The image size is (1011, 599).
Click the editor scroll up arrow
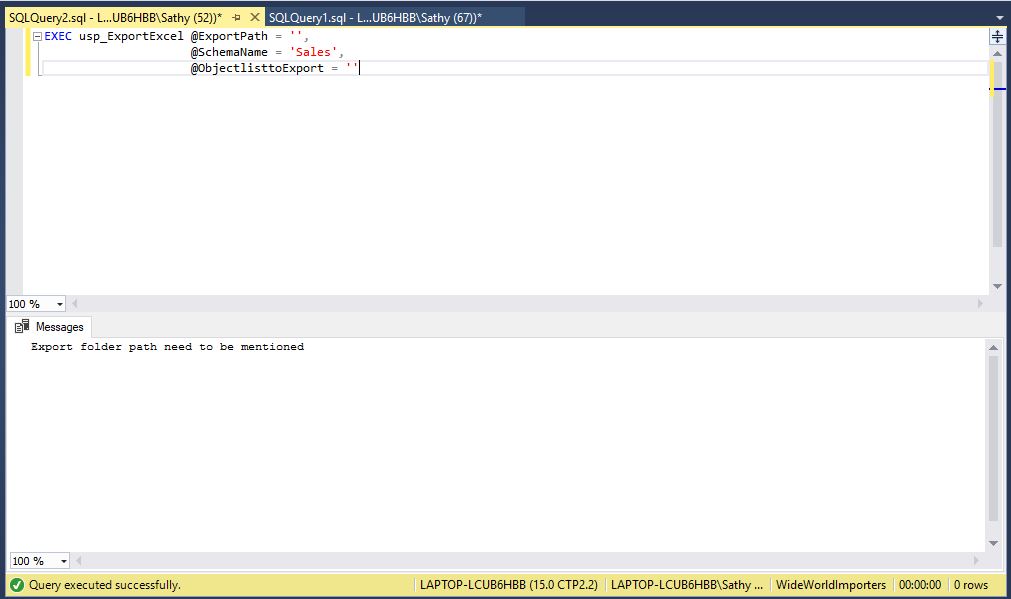click(x=997, y=54)
